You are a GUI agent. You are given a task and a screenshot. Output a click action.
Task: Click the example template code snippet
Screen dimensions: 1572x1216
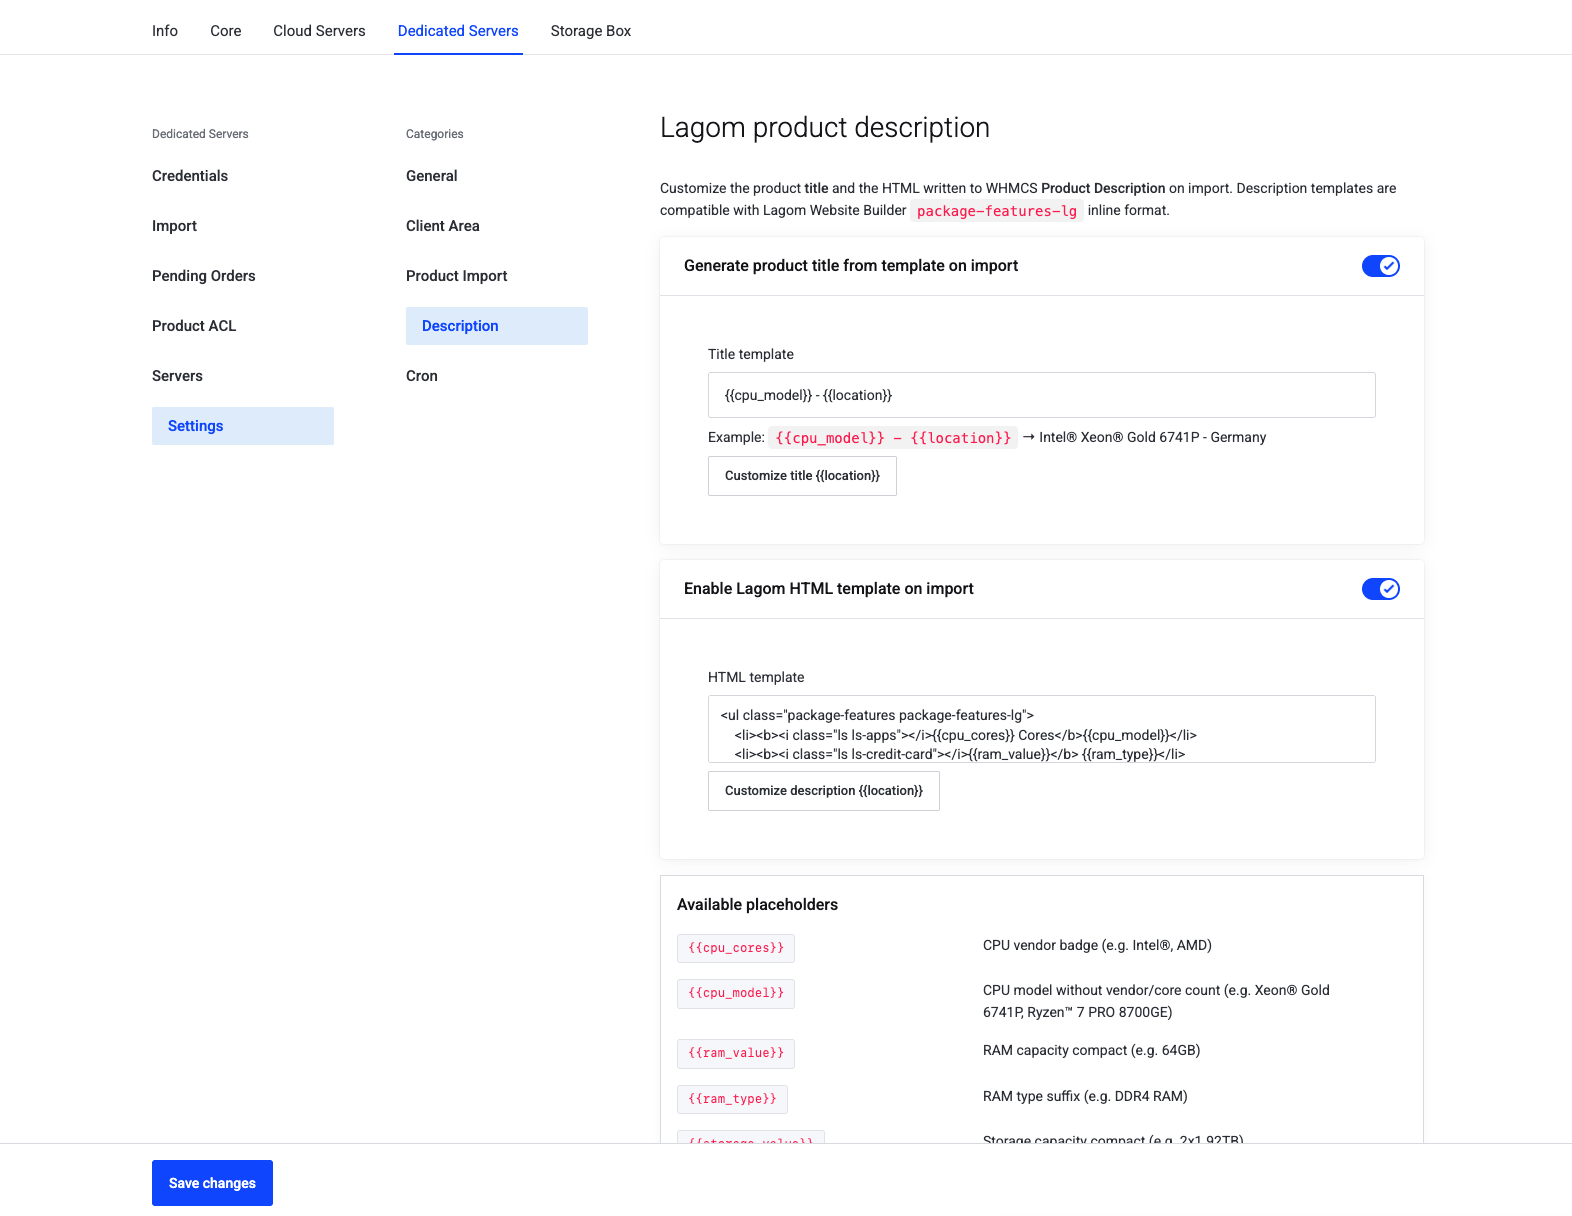point(893,438)
